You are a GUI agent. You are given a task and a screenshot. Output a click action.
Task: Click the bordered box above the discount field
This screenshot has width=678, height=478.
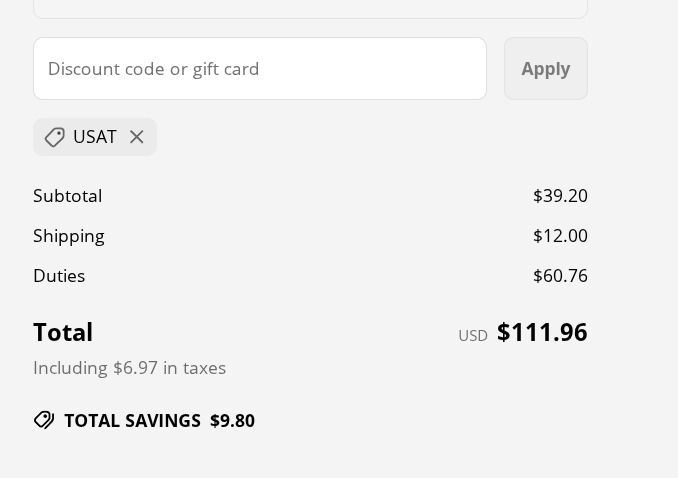[310, 9]
